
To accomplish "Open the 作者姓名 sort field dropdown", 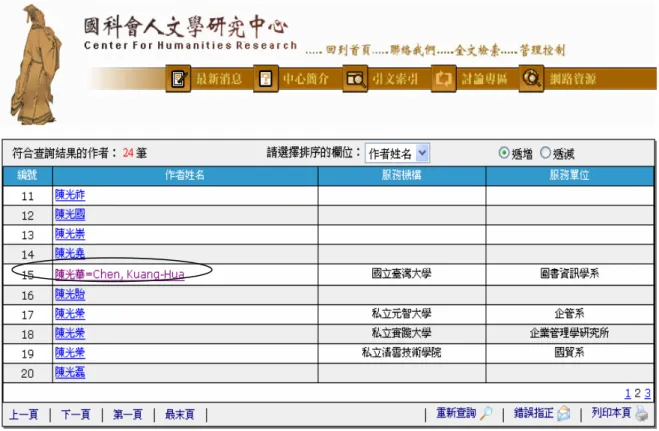I will (x=397, y=153).
